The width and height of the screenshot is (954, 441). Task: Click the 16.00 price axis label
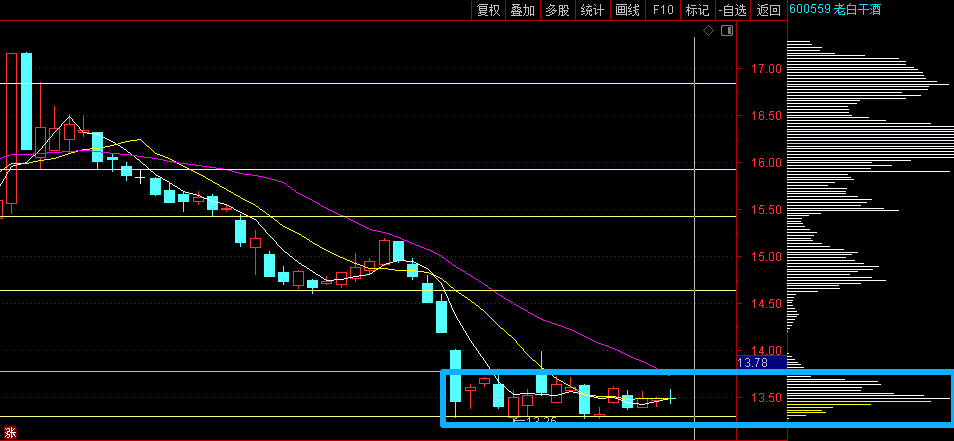pyautogui.click(x=765, y=162)
